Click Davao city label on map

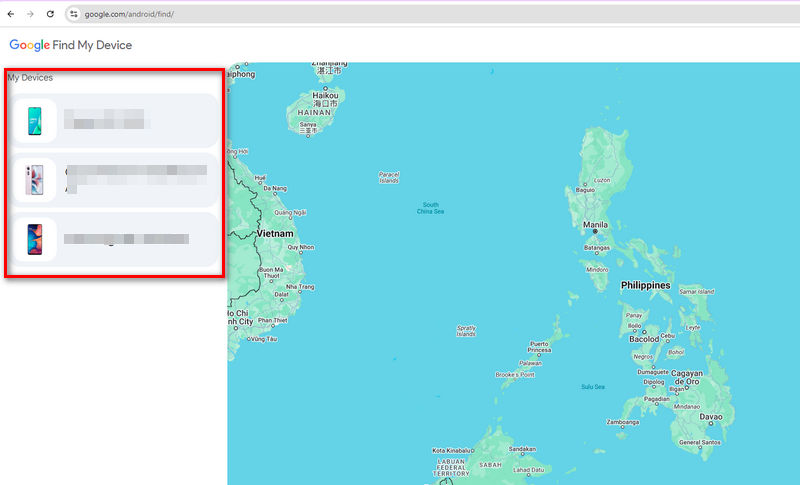point(711,417)
